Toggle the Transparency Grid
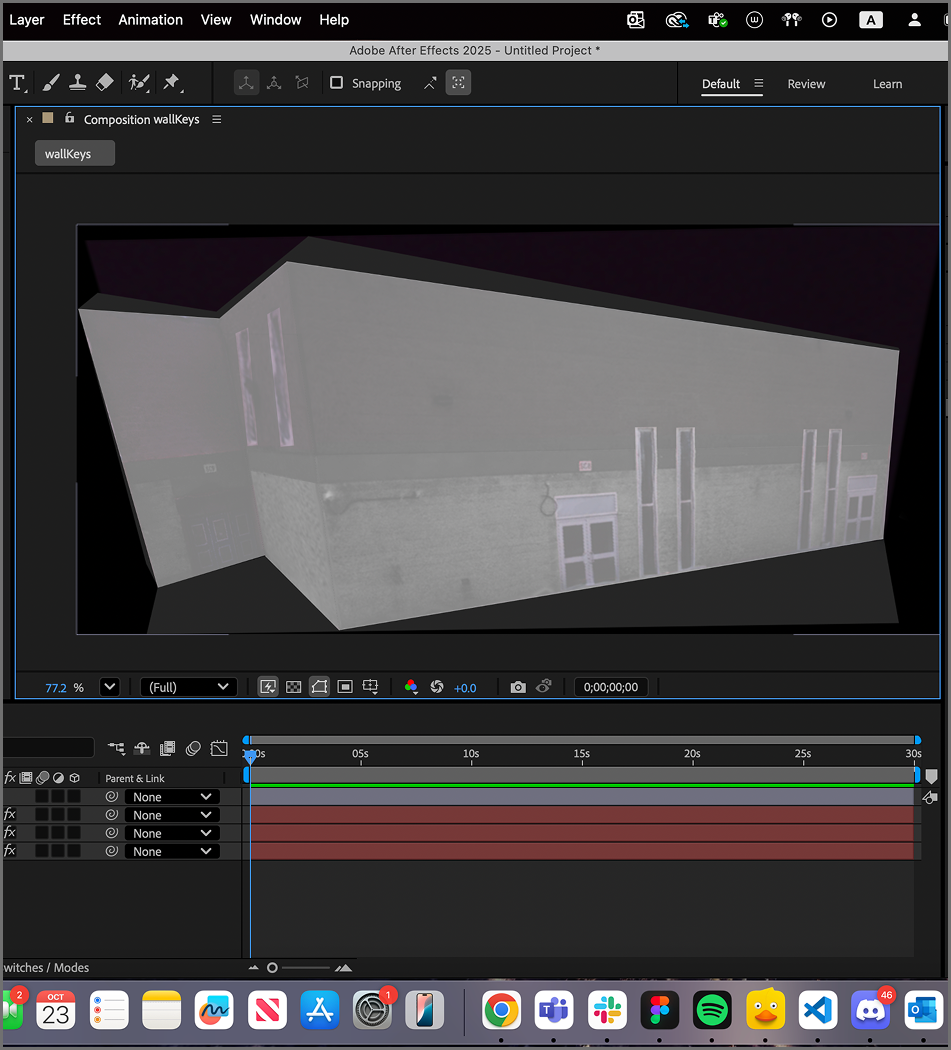Screen dimensions: 951x1050 (x=293, y=687)
